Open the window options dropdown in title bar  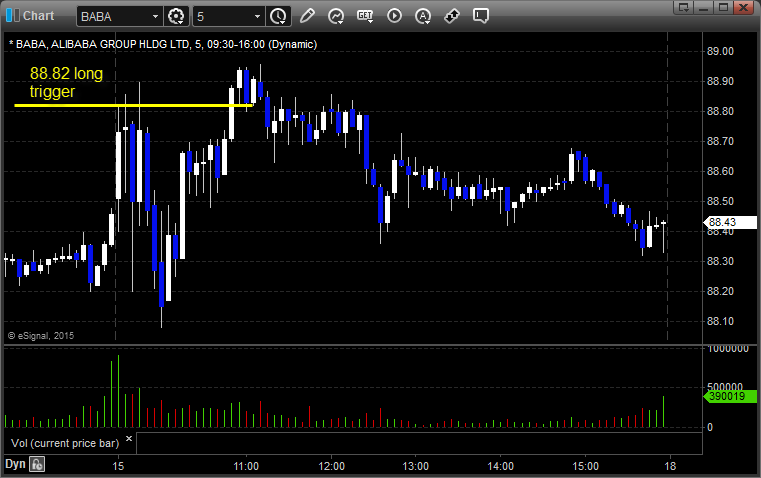pyautogui.click(x=684, y=7)
